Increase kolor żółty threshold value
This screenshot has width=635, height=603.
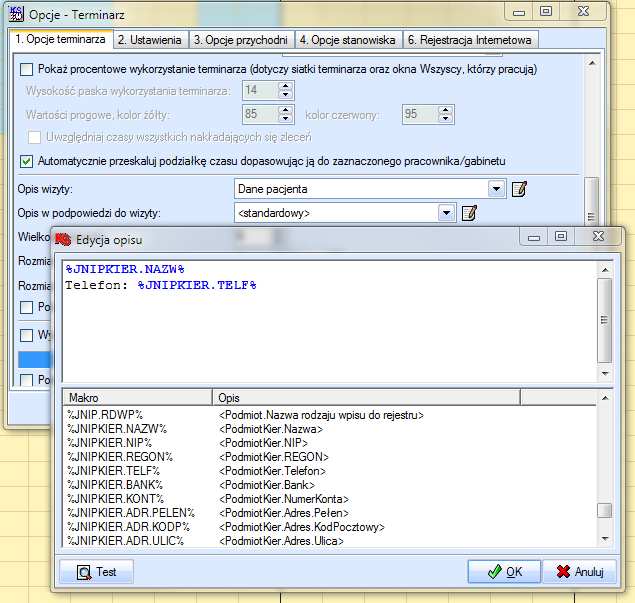point(286,110)
